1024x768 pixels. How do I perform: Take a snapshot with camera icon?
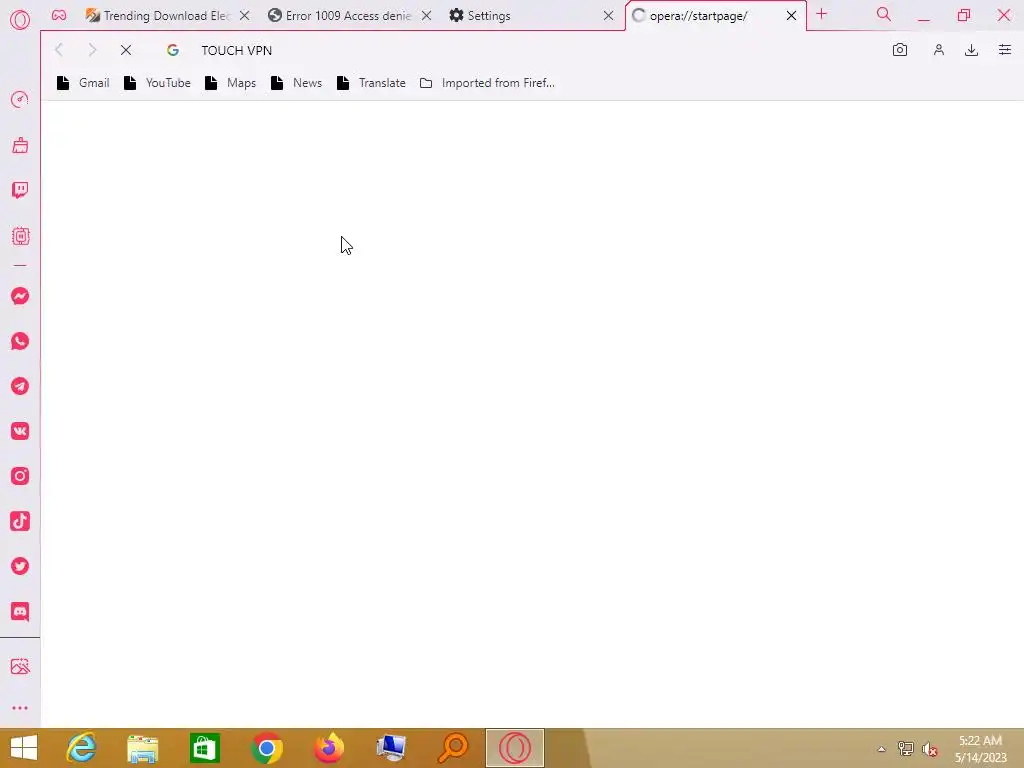point(900,50)
